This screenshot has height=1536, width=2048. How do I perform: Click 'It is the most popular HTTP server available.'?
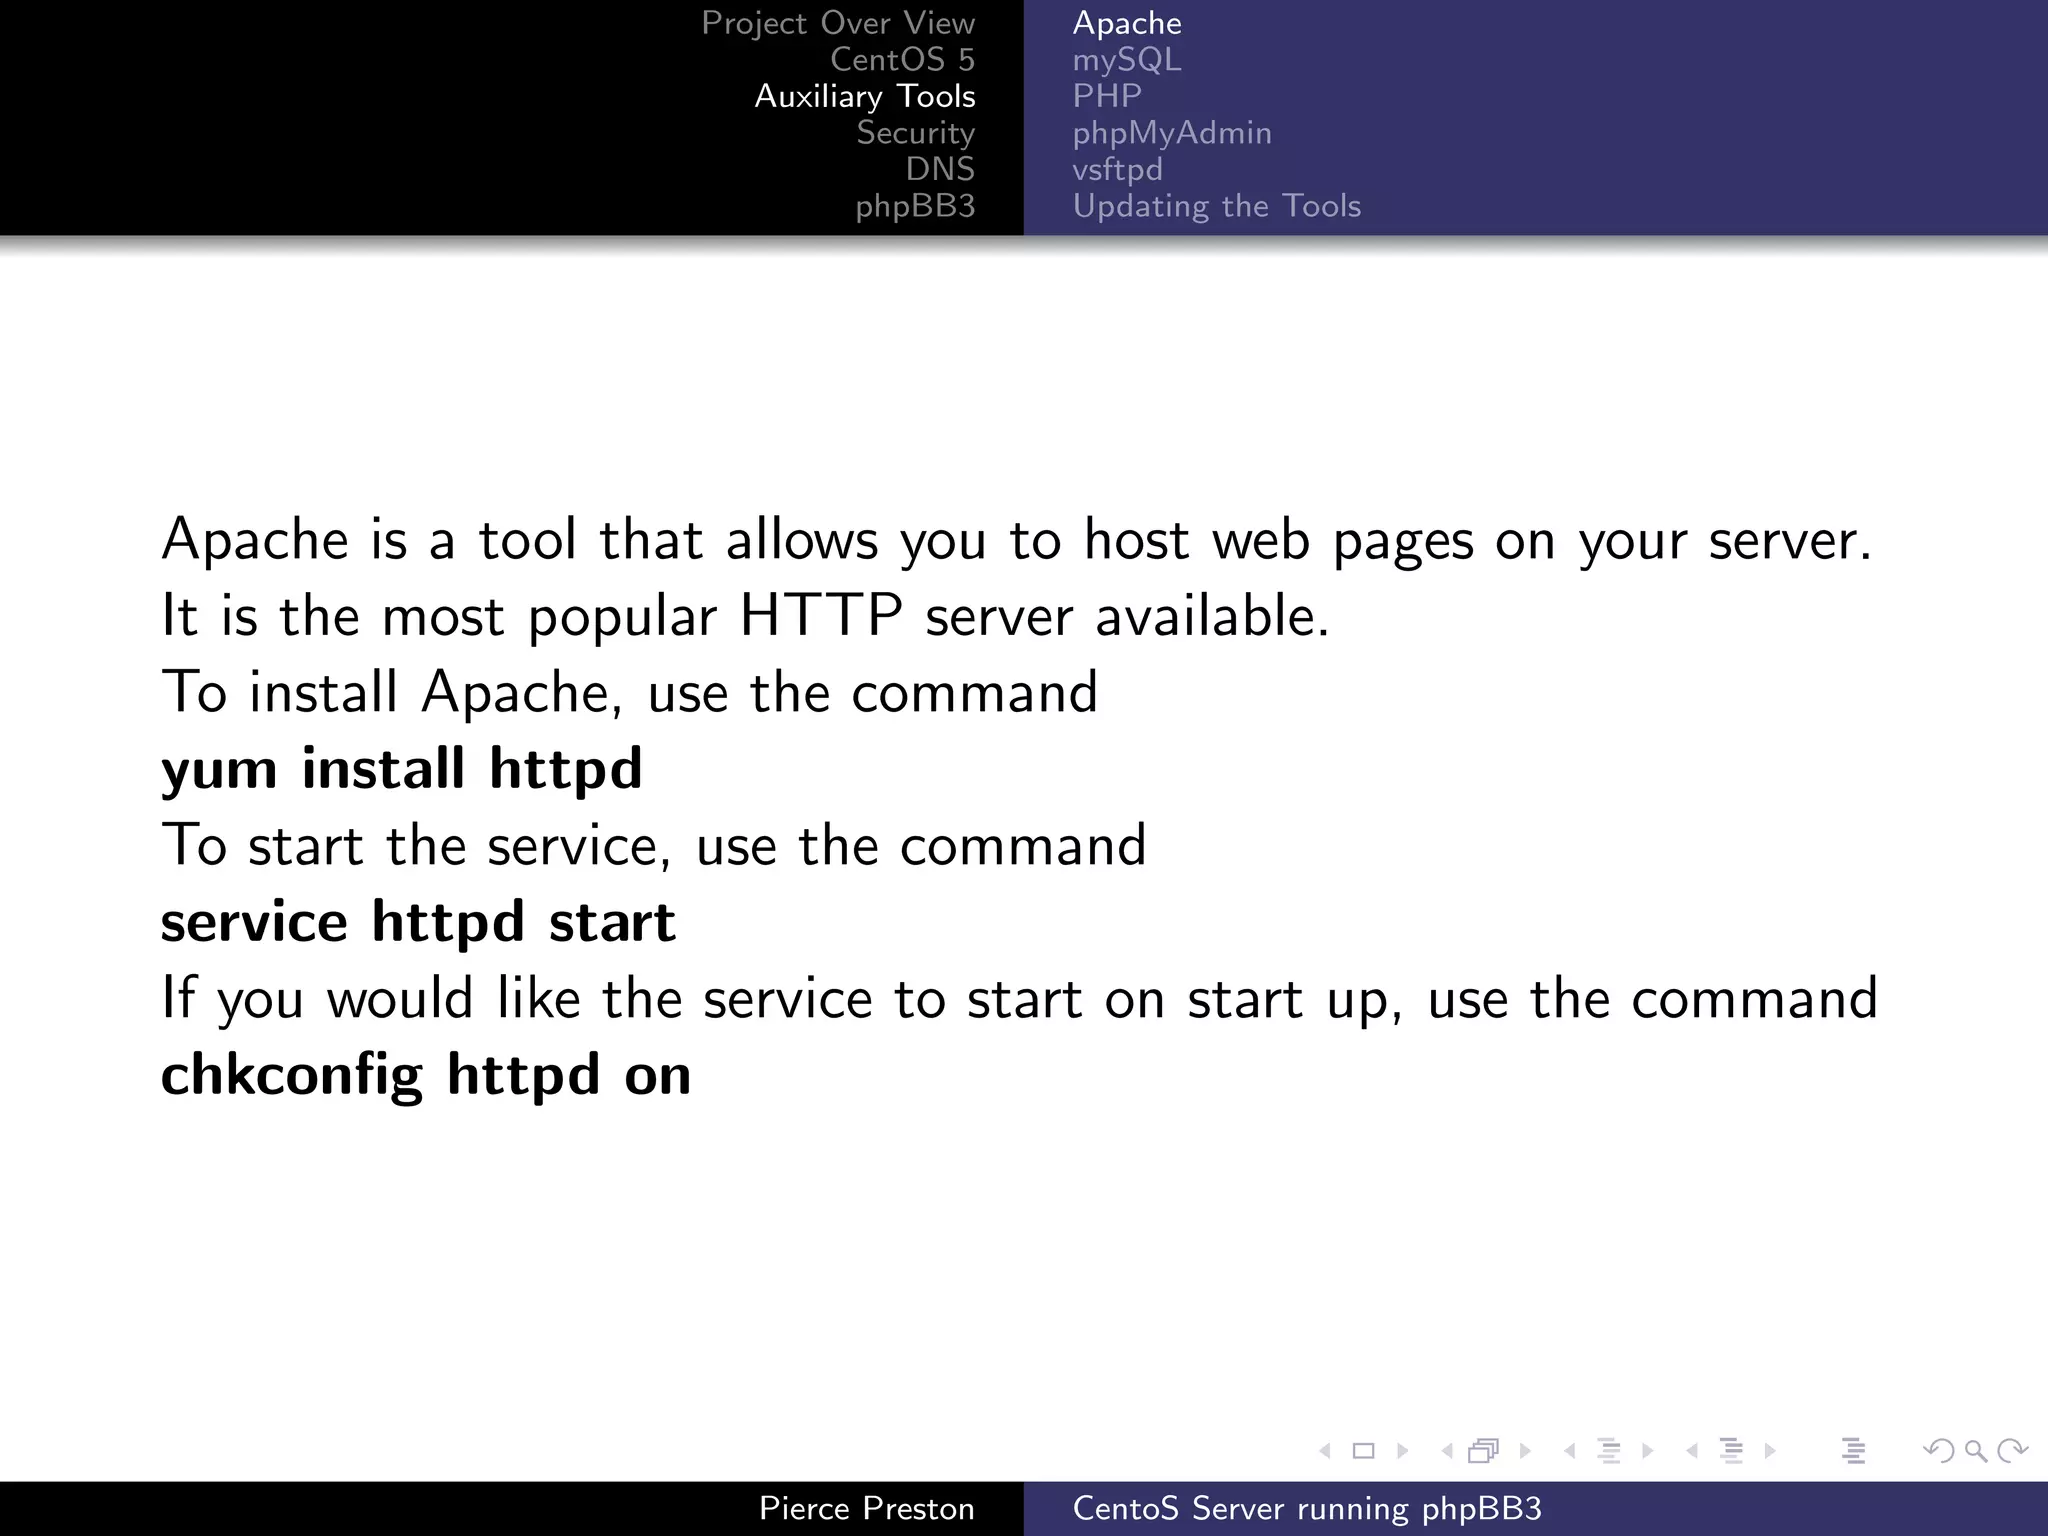(745, 616)
